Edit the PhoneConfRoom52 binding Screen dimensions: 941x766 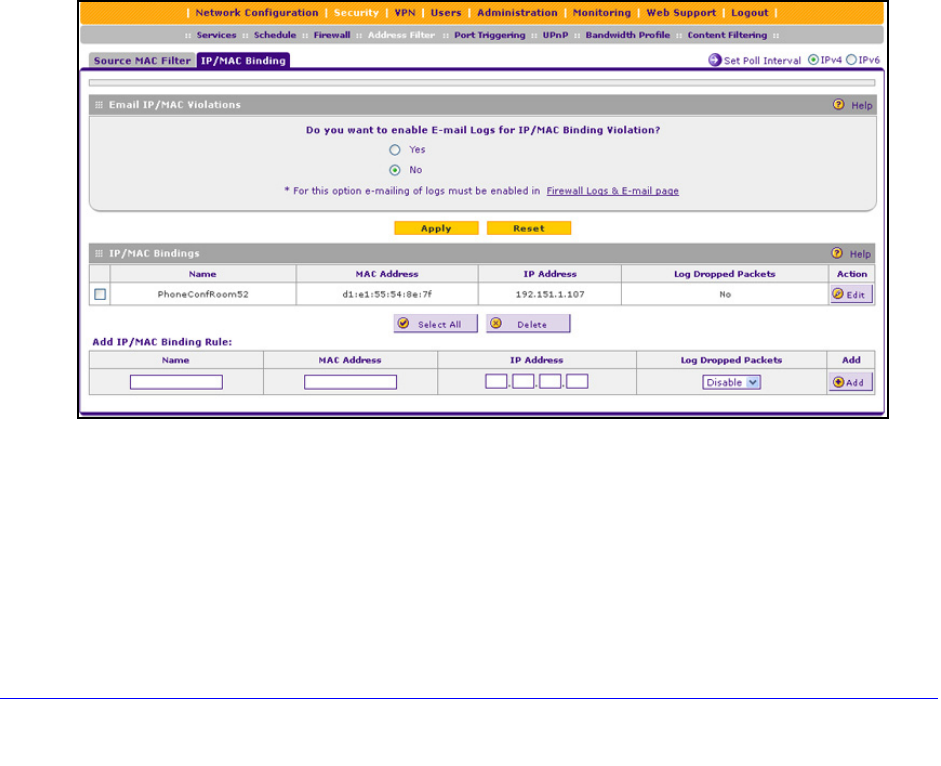851,295
